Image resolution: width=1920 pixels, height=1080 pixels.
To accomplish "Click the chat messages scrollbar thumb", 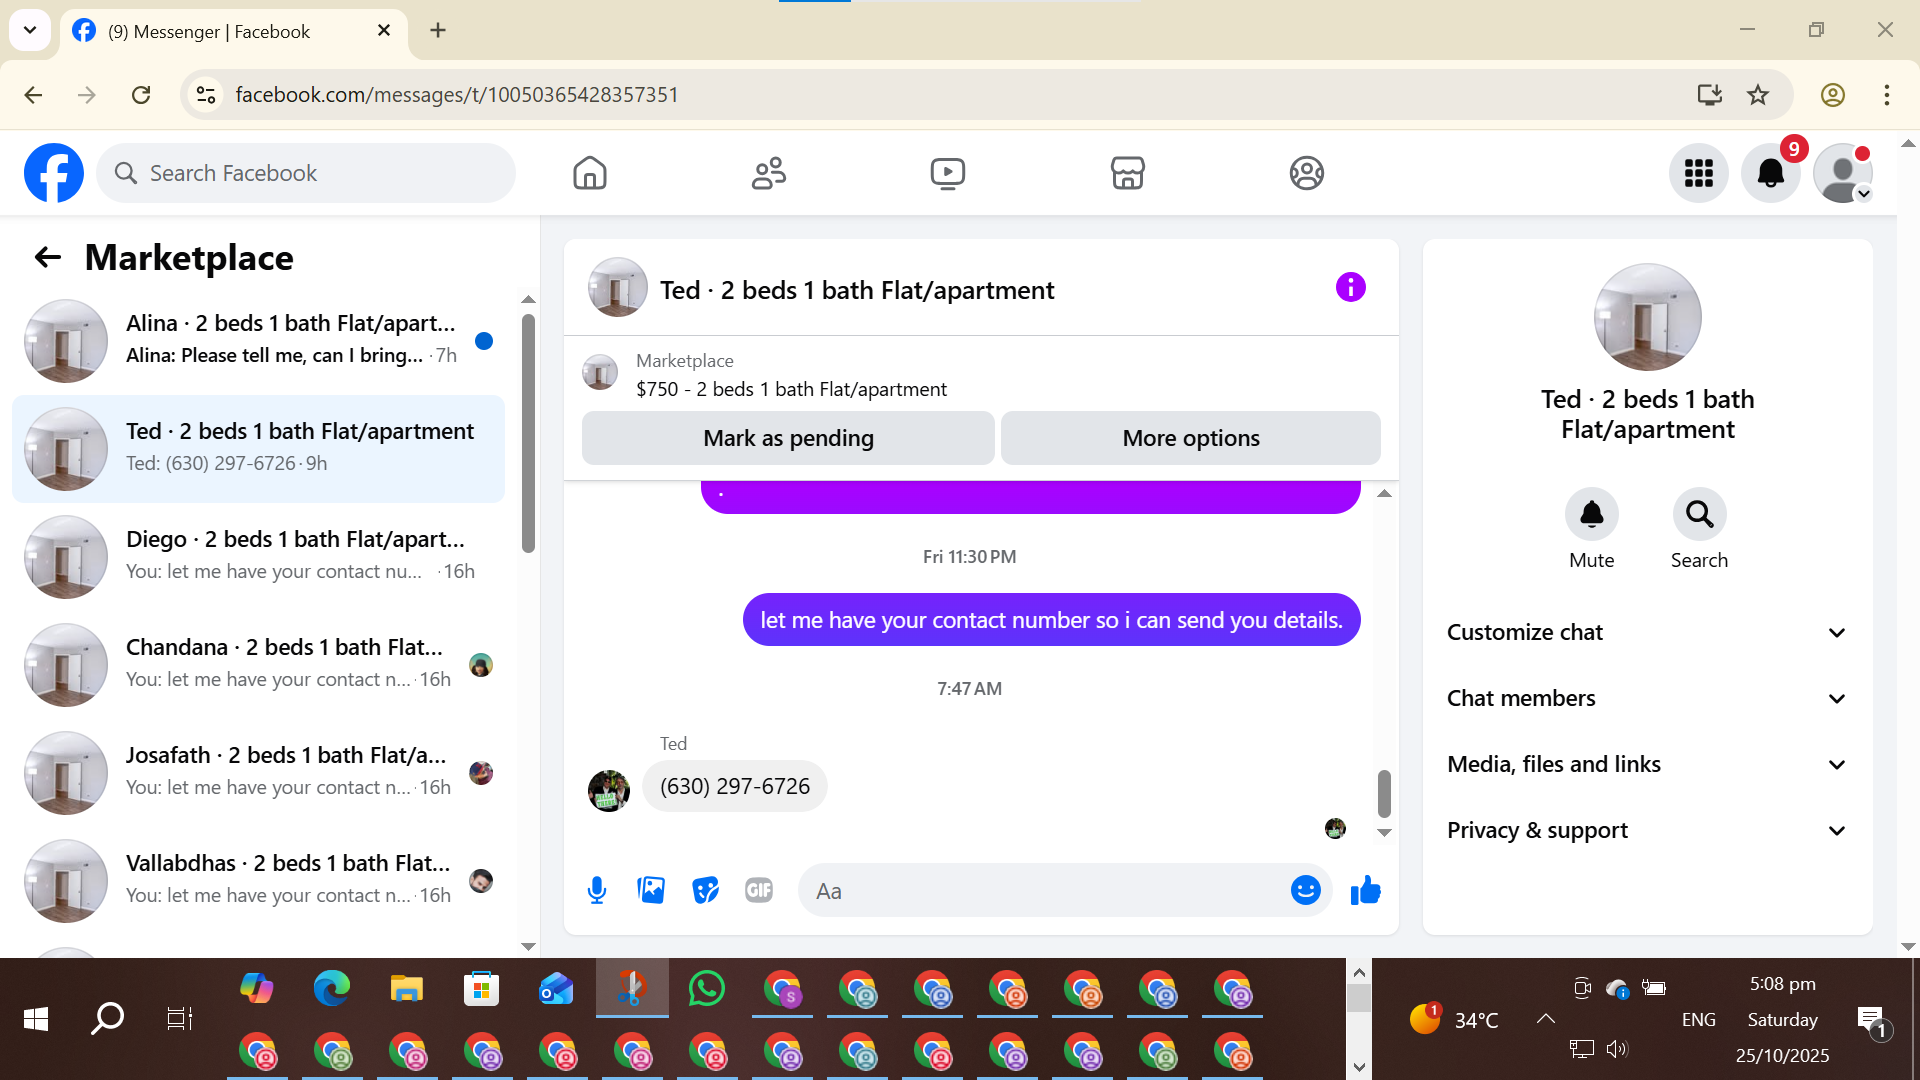I will (1384, 793).
